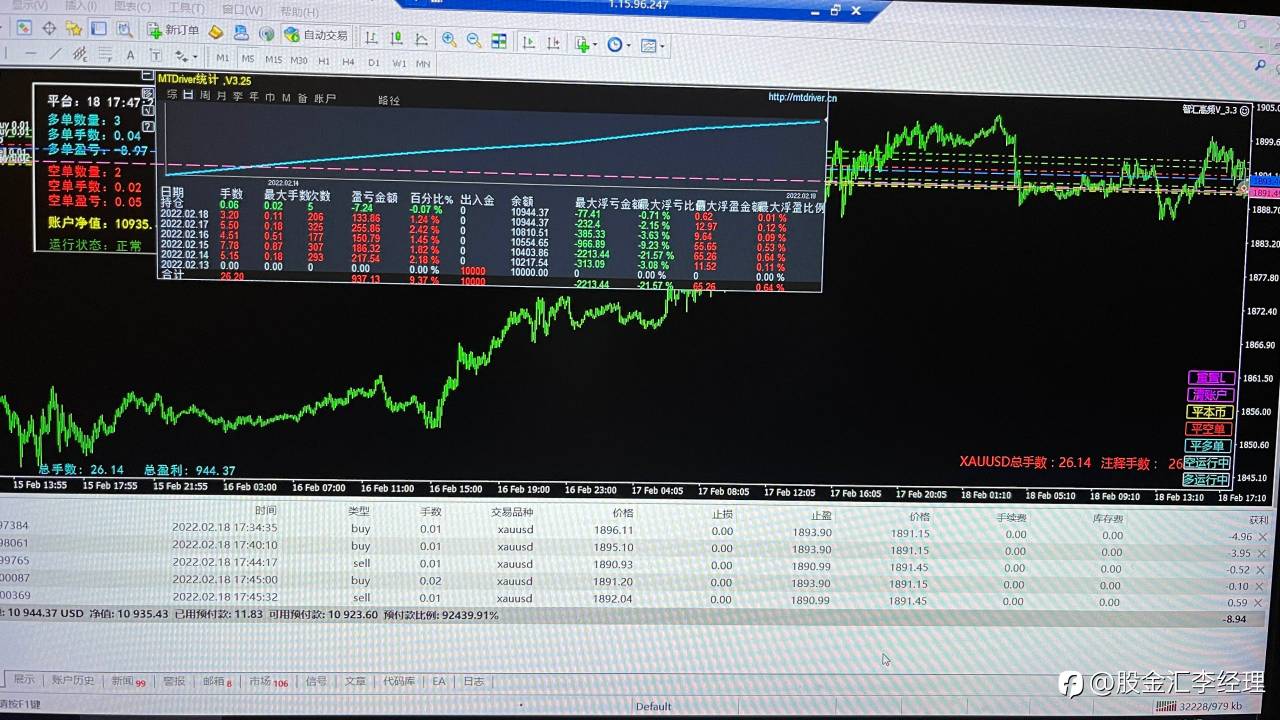The image size is (1280, 720).
Task: Switch chart to M1 timeframe
Action: [222, 58]
